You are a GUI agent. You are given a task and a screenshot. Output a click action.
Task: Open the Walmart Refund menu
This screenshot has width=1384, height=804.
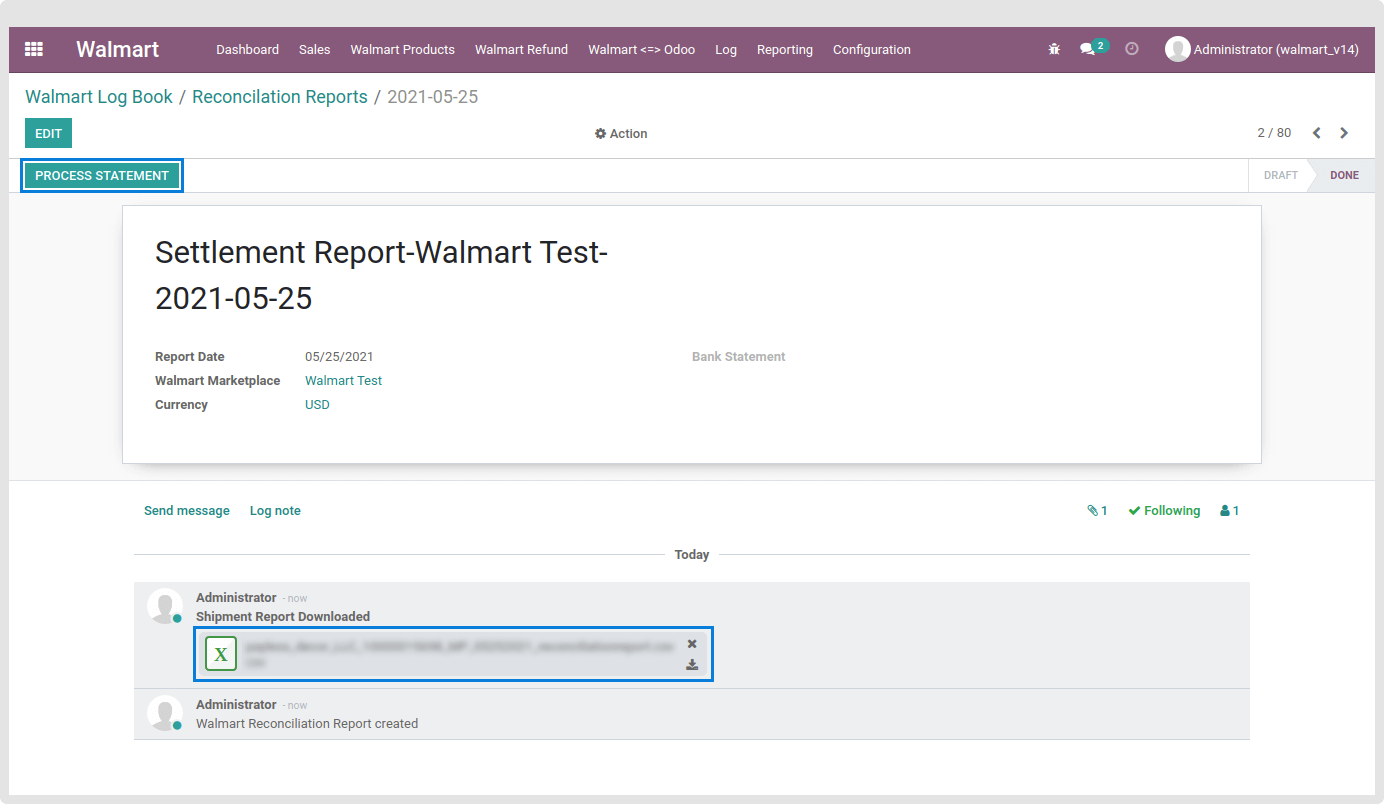[521, 49]
